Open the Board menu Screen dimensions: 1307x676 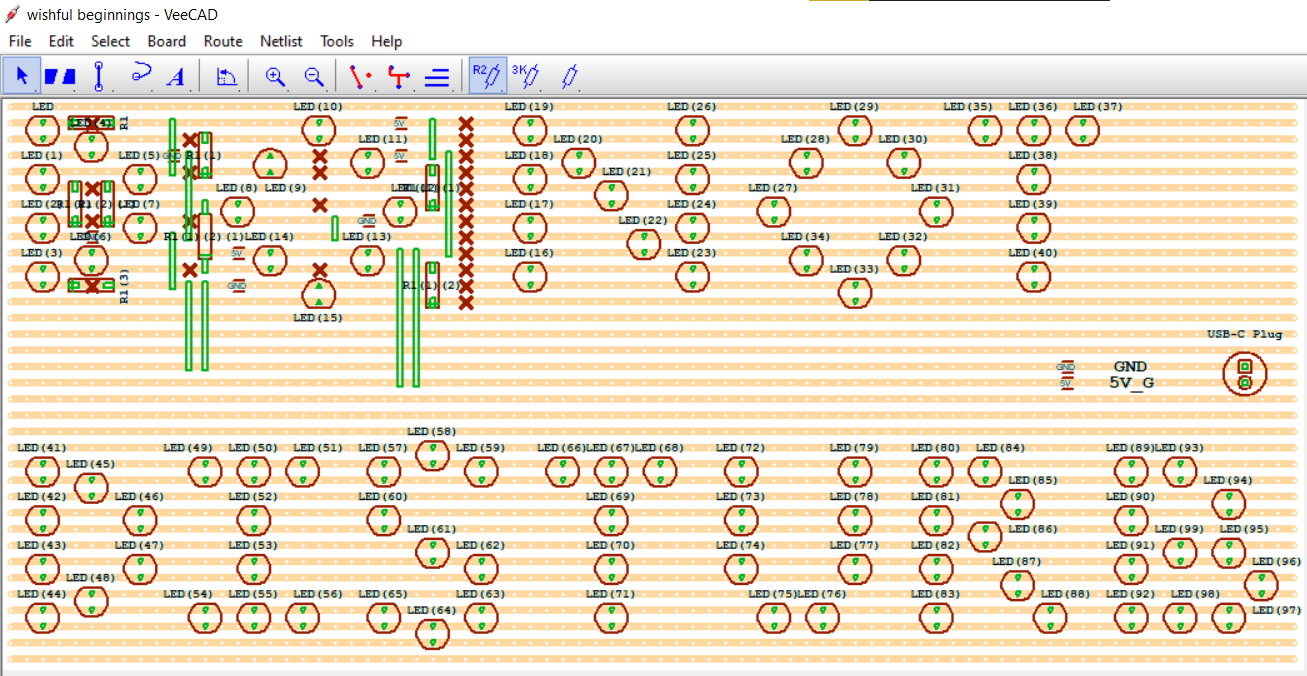[166, 41]
